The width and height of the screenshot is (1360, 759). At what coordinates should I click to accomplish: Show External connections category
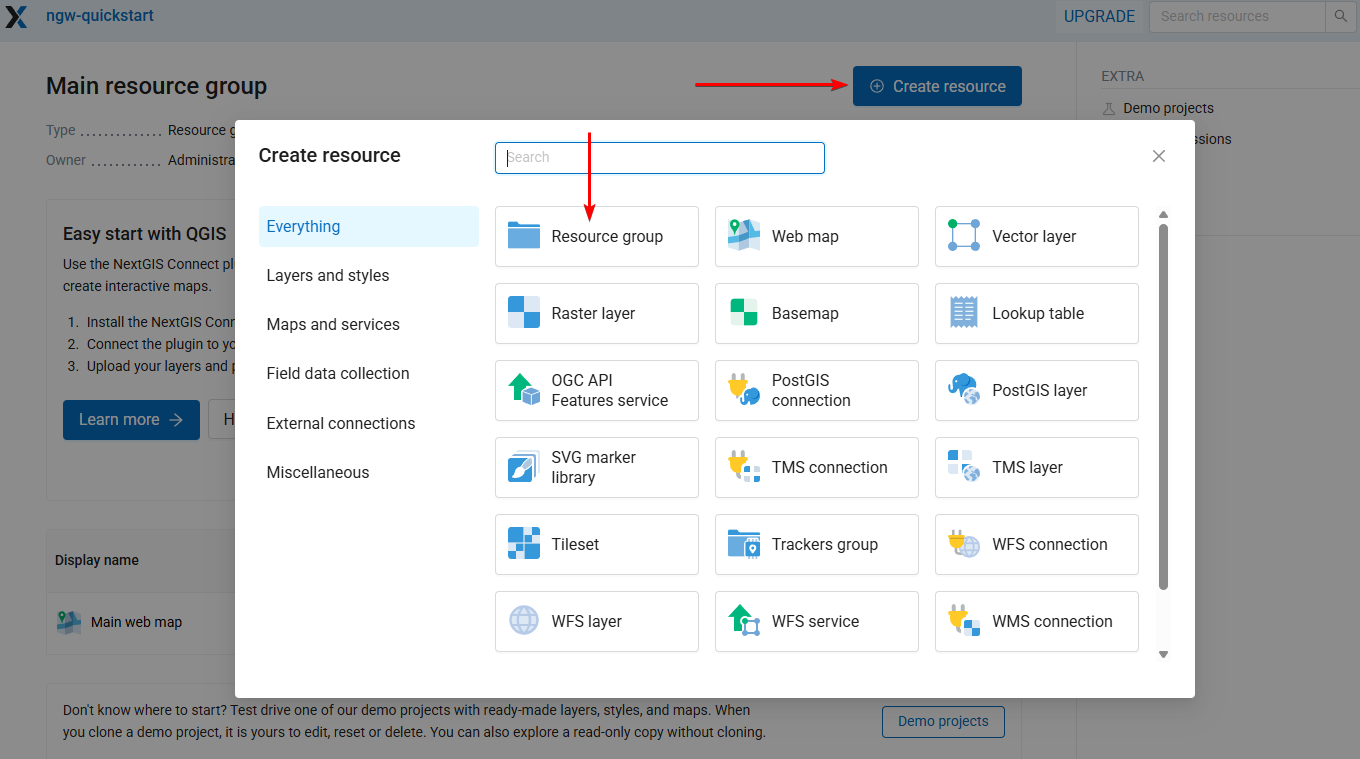(x=341, y=423)
